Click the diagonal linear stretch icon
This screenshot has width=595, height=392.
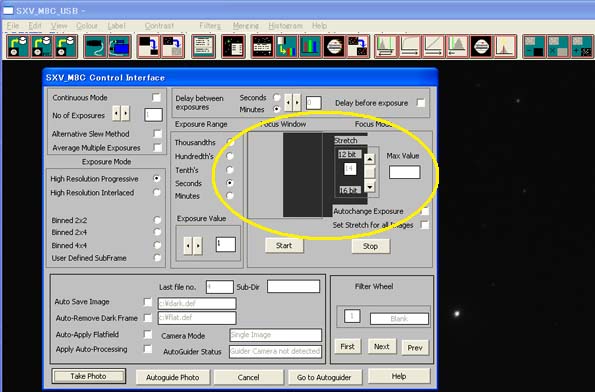[x=434, y=46]
